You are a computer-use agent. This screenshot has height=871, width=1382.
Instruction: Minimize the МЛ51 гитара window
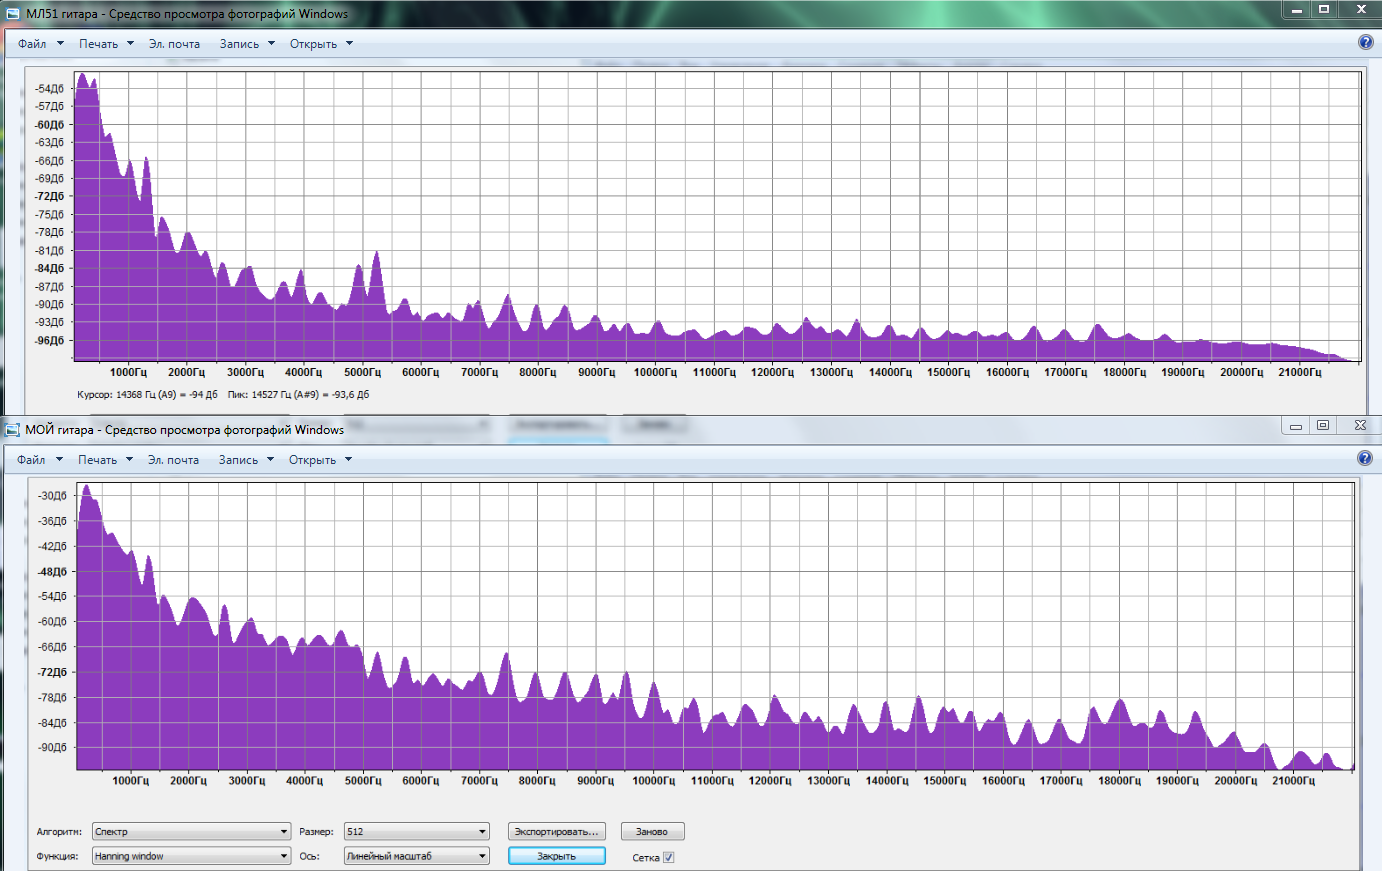click(x=1296, y=9)
